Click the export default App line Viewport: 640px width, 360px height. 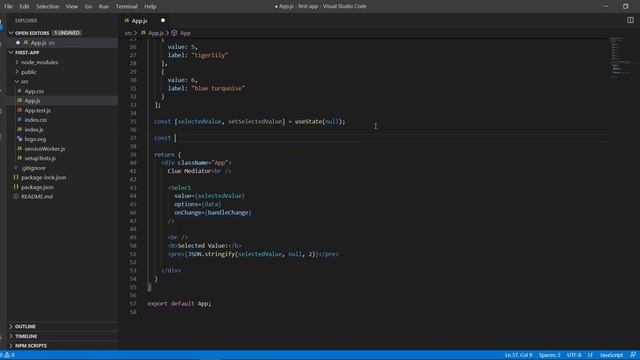179,304
